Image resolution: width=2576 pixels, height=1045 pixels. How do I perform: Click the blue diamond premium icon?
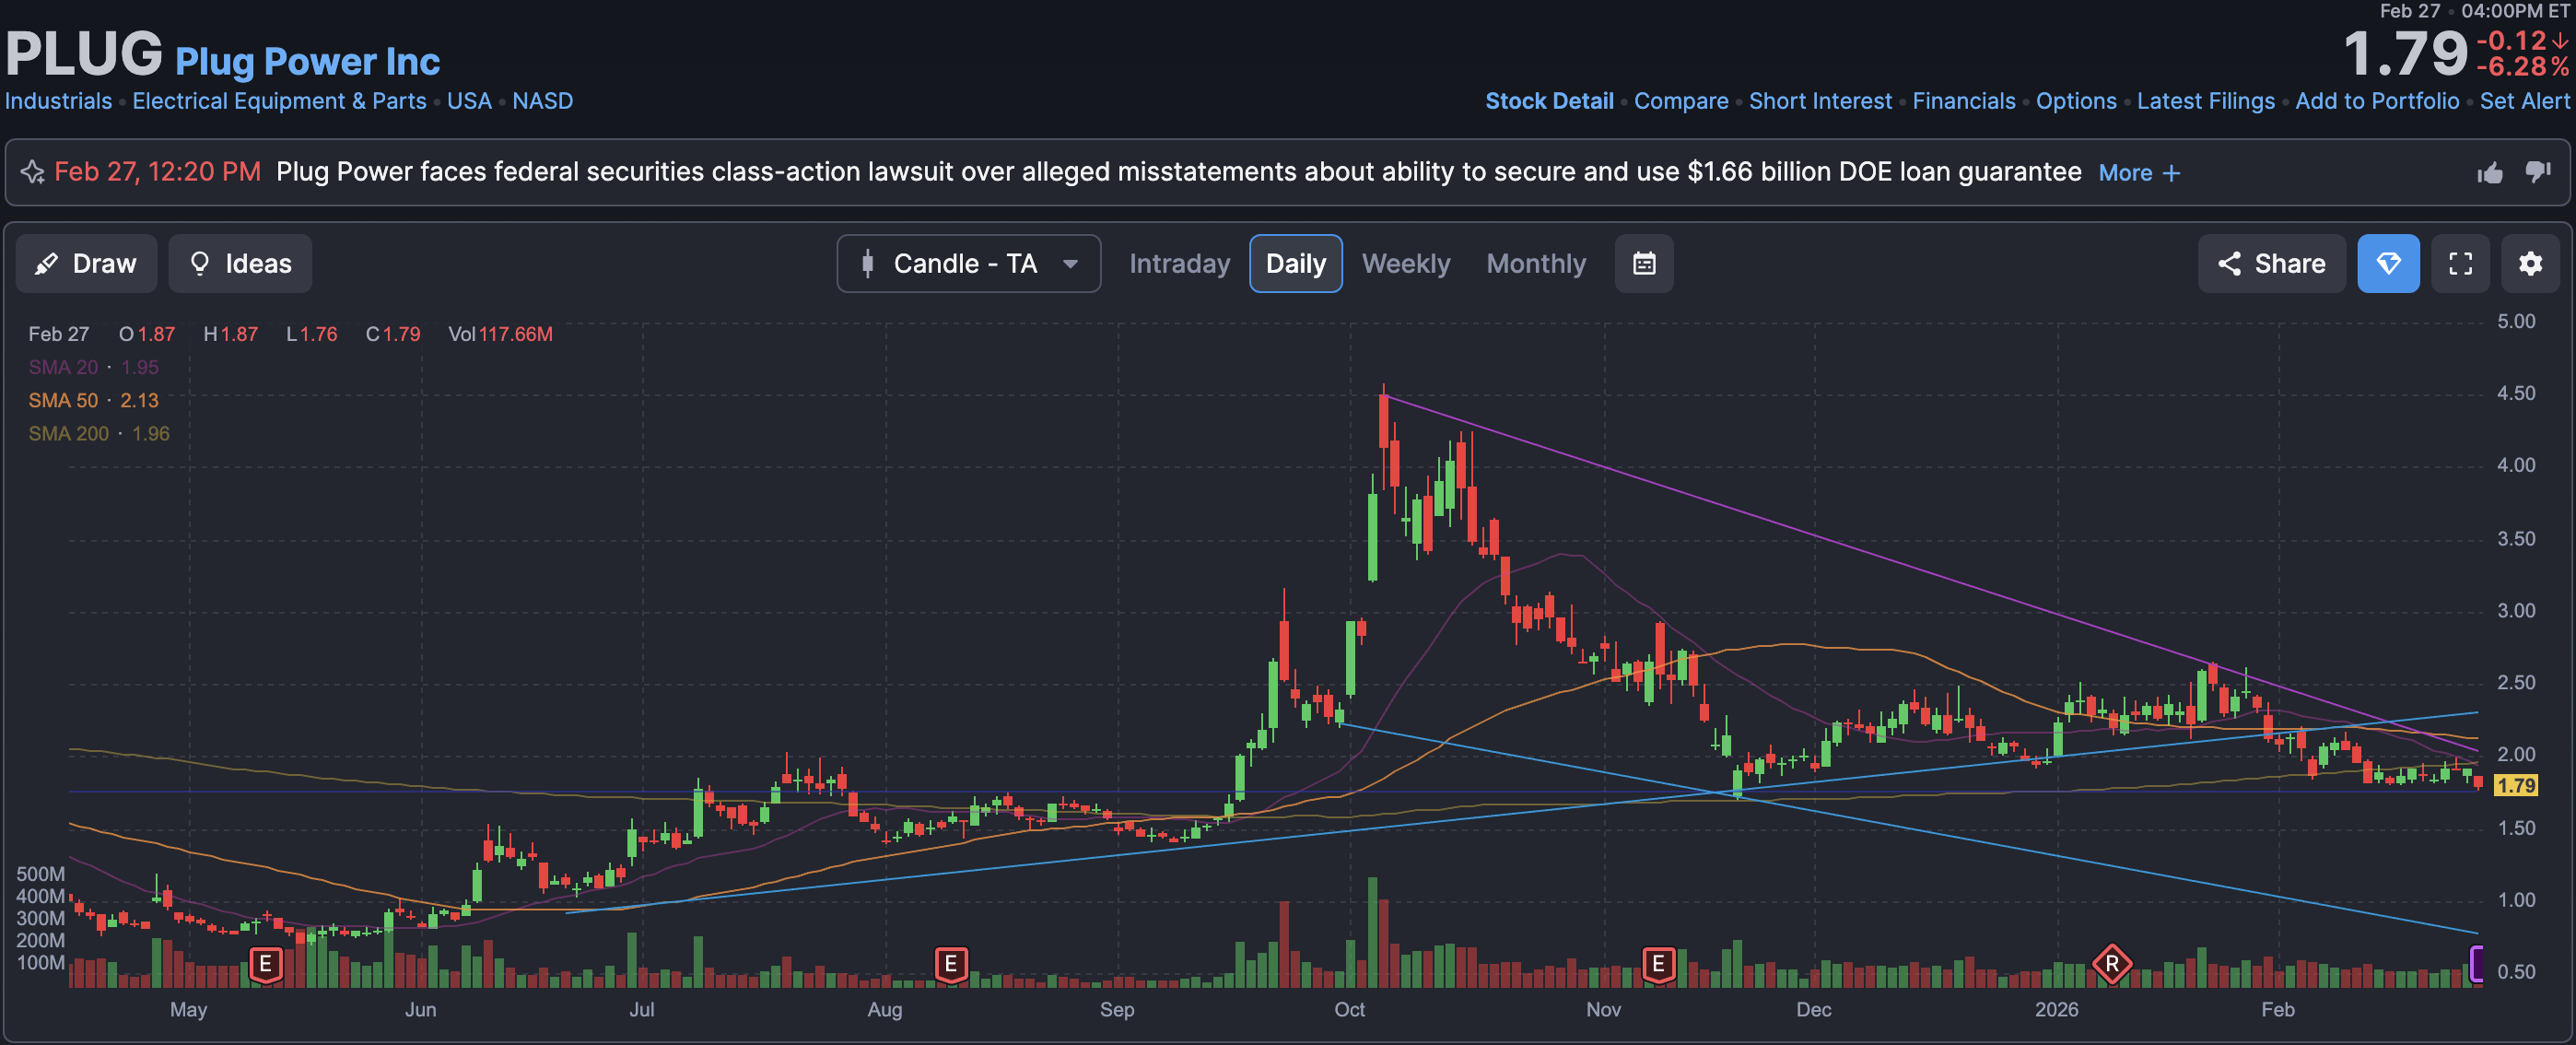click(x=2388, y=264)
